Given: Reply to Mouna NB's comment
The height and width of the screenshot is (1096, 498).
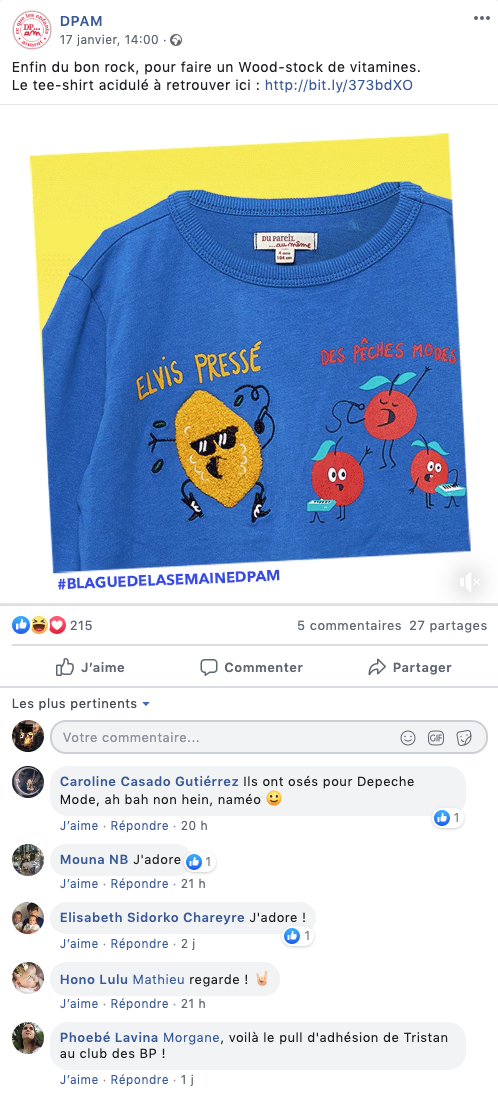Looking at the screenshot, I should [139, 884].
